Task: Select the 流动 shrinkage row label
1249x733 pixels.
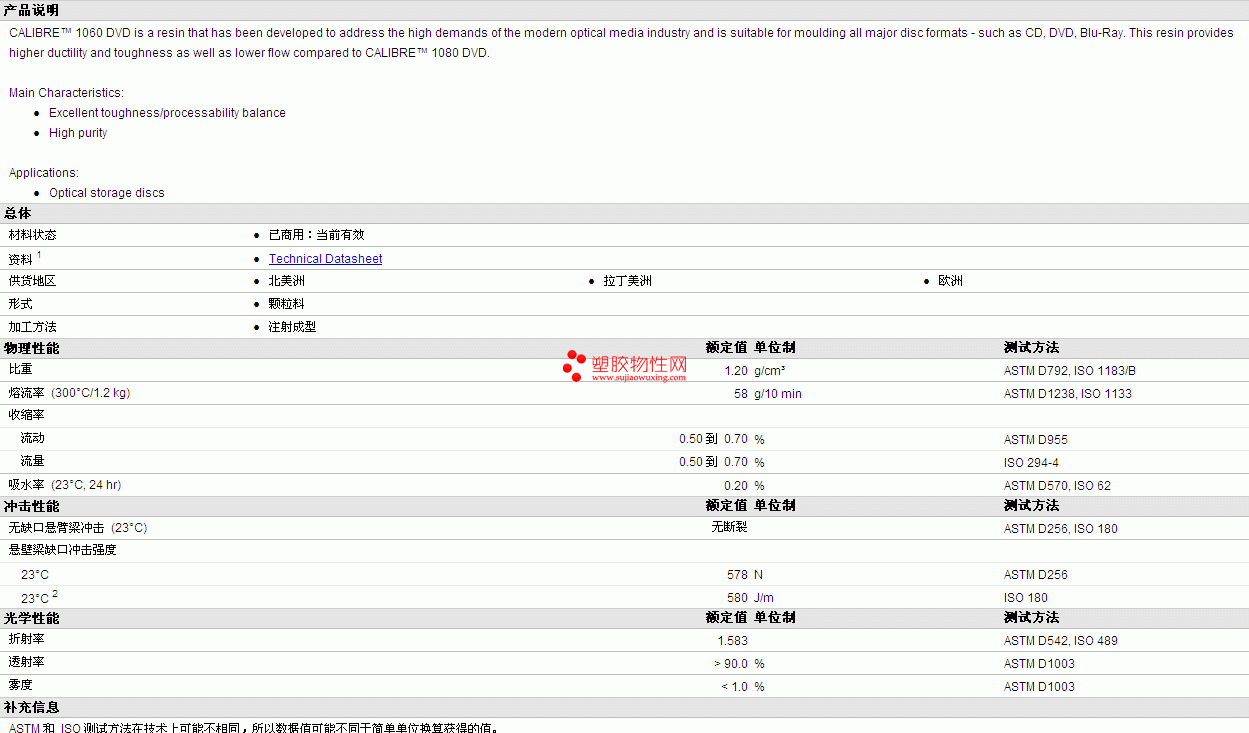Action: pos(33,439)
